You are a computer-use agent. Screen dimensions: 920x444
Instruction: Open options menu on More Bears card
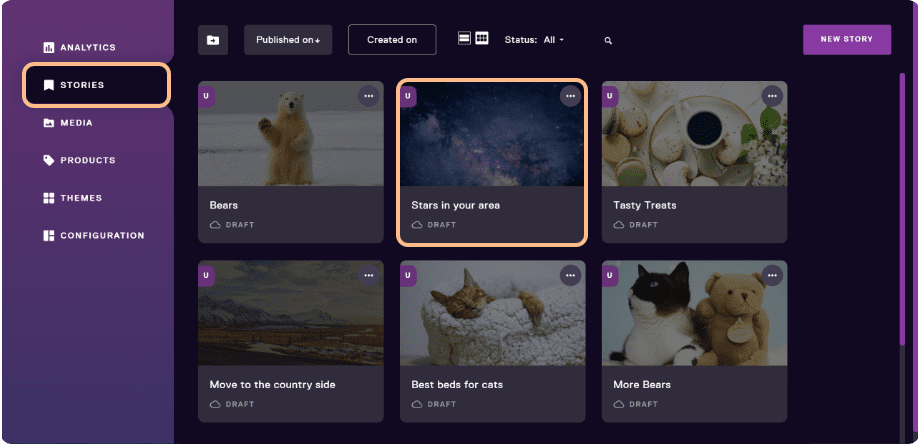click(772, 276)
